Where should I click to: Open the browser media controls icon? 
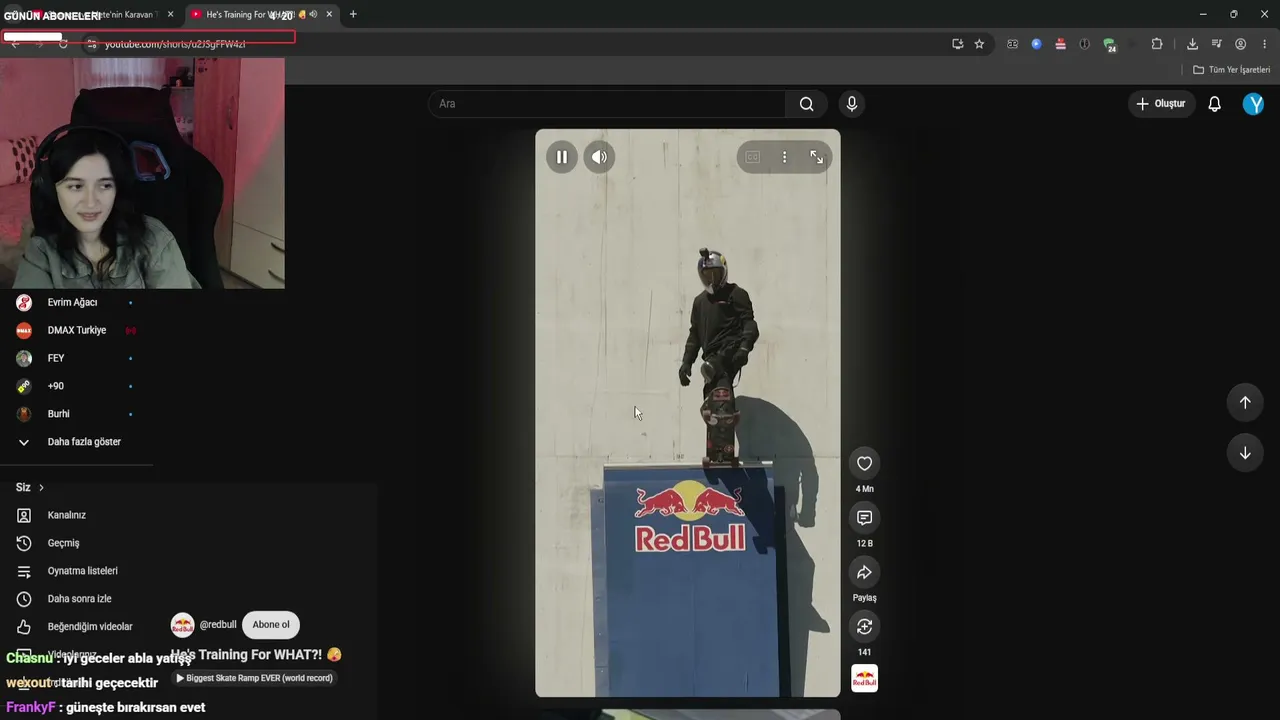[1216, 44]
